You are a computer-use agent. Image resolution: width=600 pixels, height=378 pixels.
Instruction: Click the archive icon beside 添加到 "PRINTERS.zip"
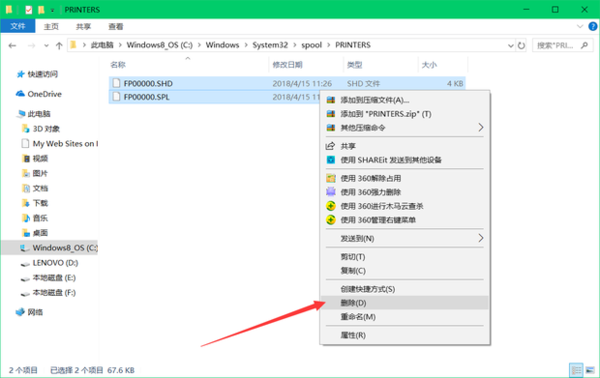(331, 114)
